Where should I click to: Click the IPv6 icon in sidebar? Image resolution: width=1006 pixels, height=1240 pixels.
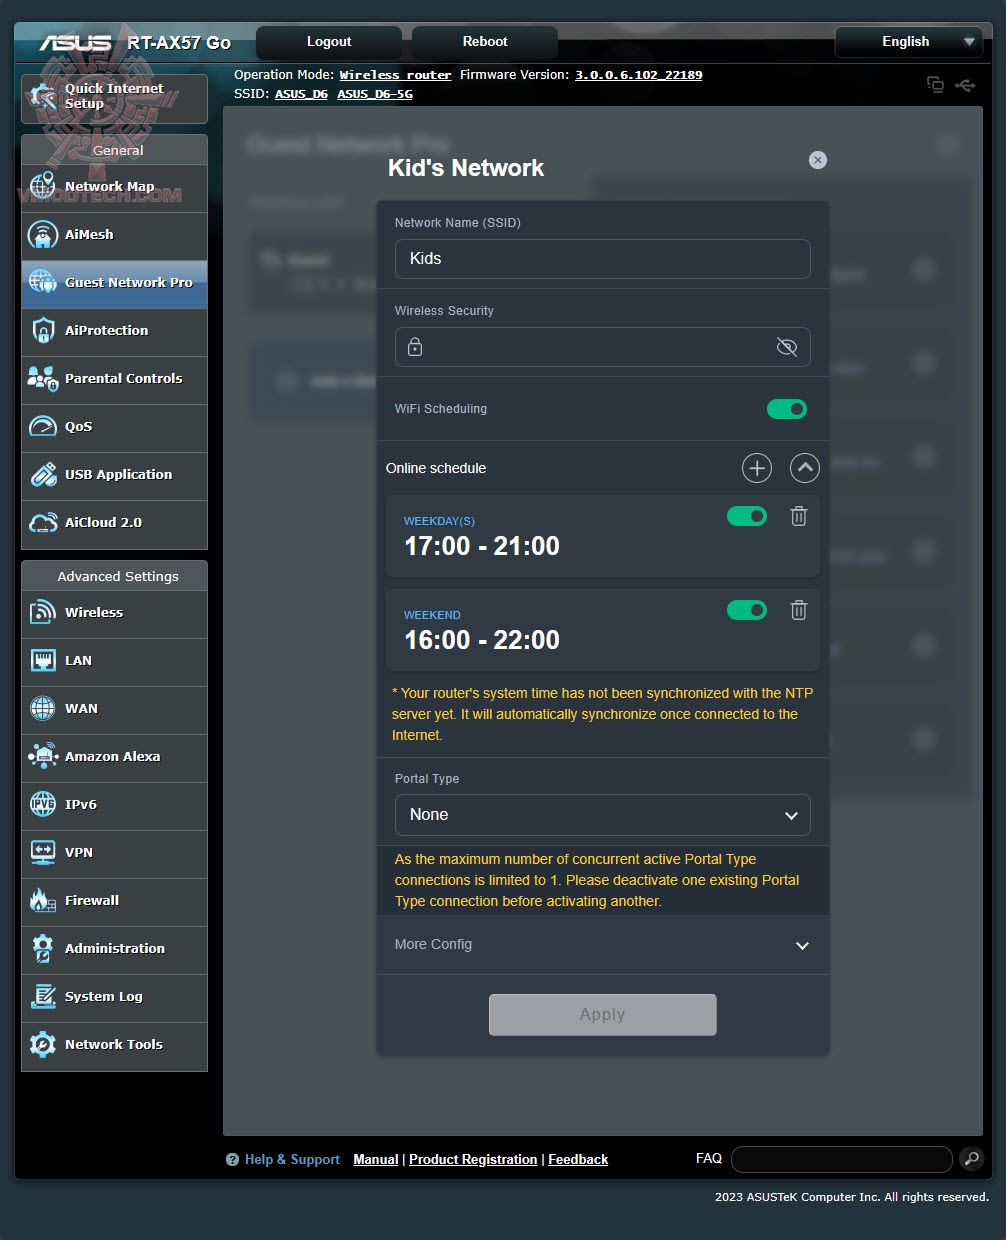coord(42,804)
